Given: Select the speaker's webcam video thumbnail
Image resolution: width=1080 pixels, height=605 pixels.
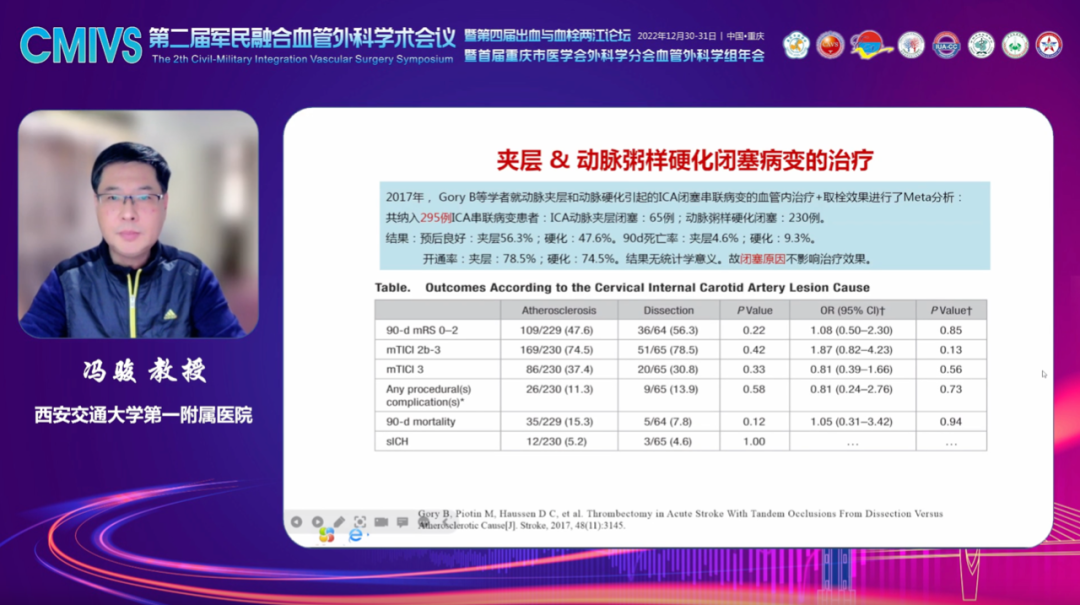Looking at the screenshot, I should click(x=138, y=224).
